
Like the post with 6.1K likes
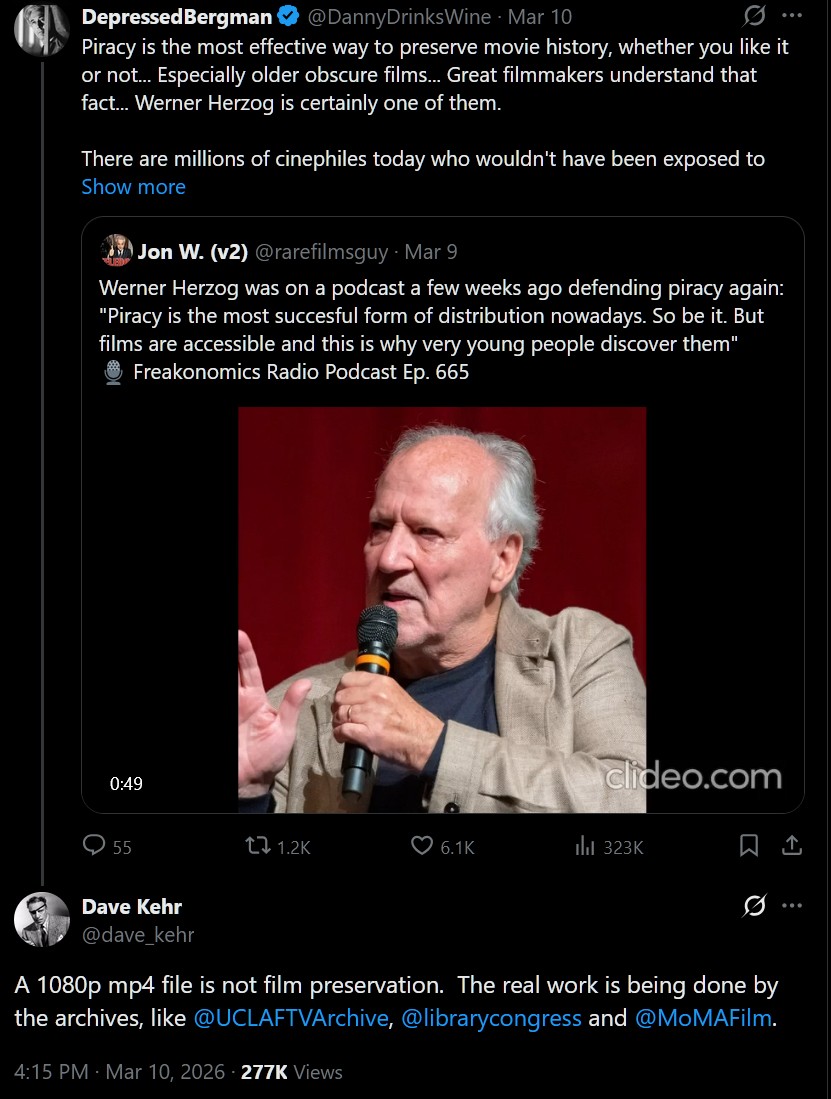click(x=423, y=846)
